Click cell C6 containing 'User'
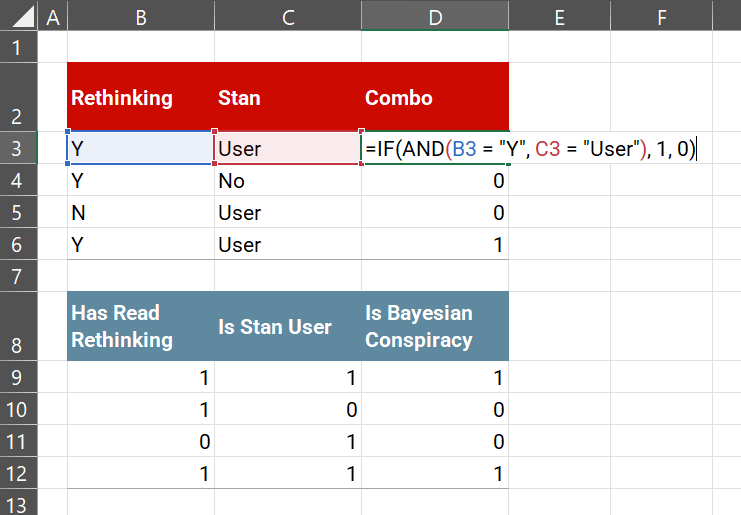The height and width of the screenshot is (515, 741). coord(288,244)
